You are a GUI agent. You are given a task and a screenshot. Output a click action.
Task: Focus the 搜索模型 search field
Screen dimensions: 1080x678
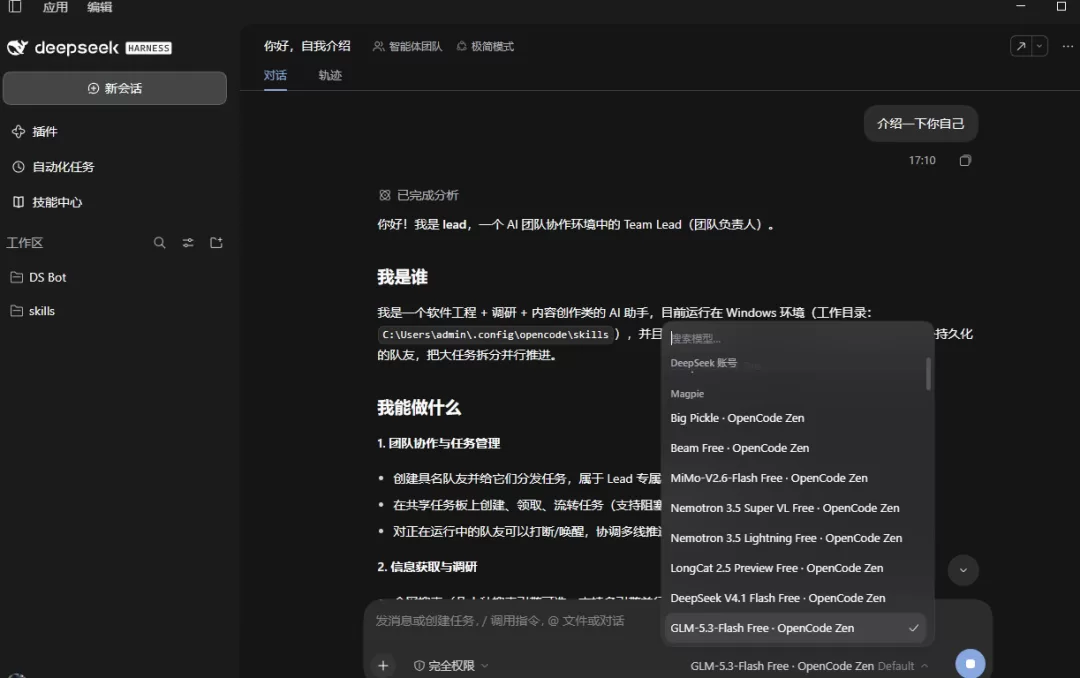tap(797, 338)
